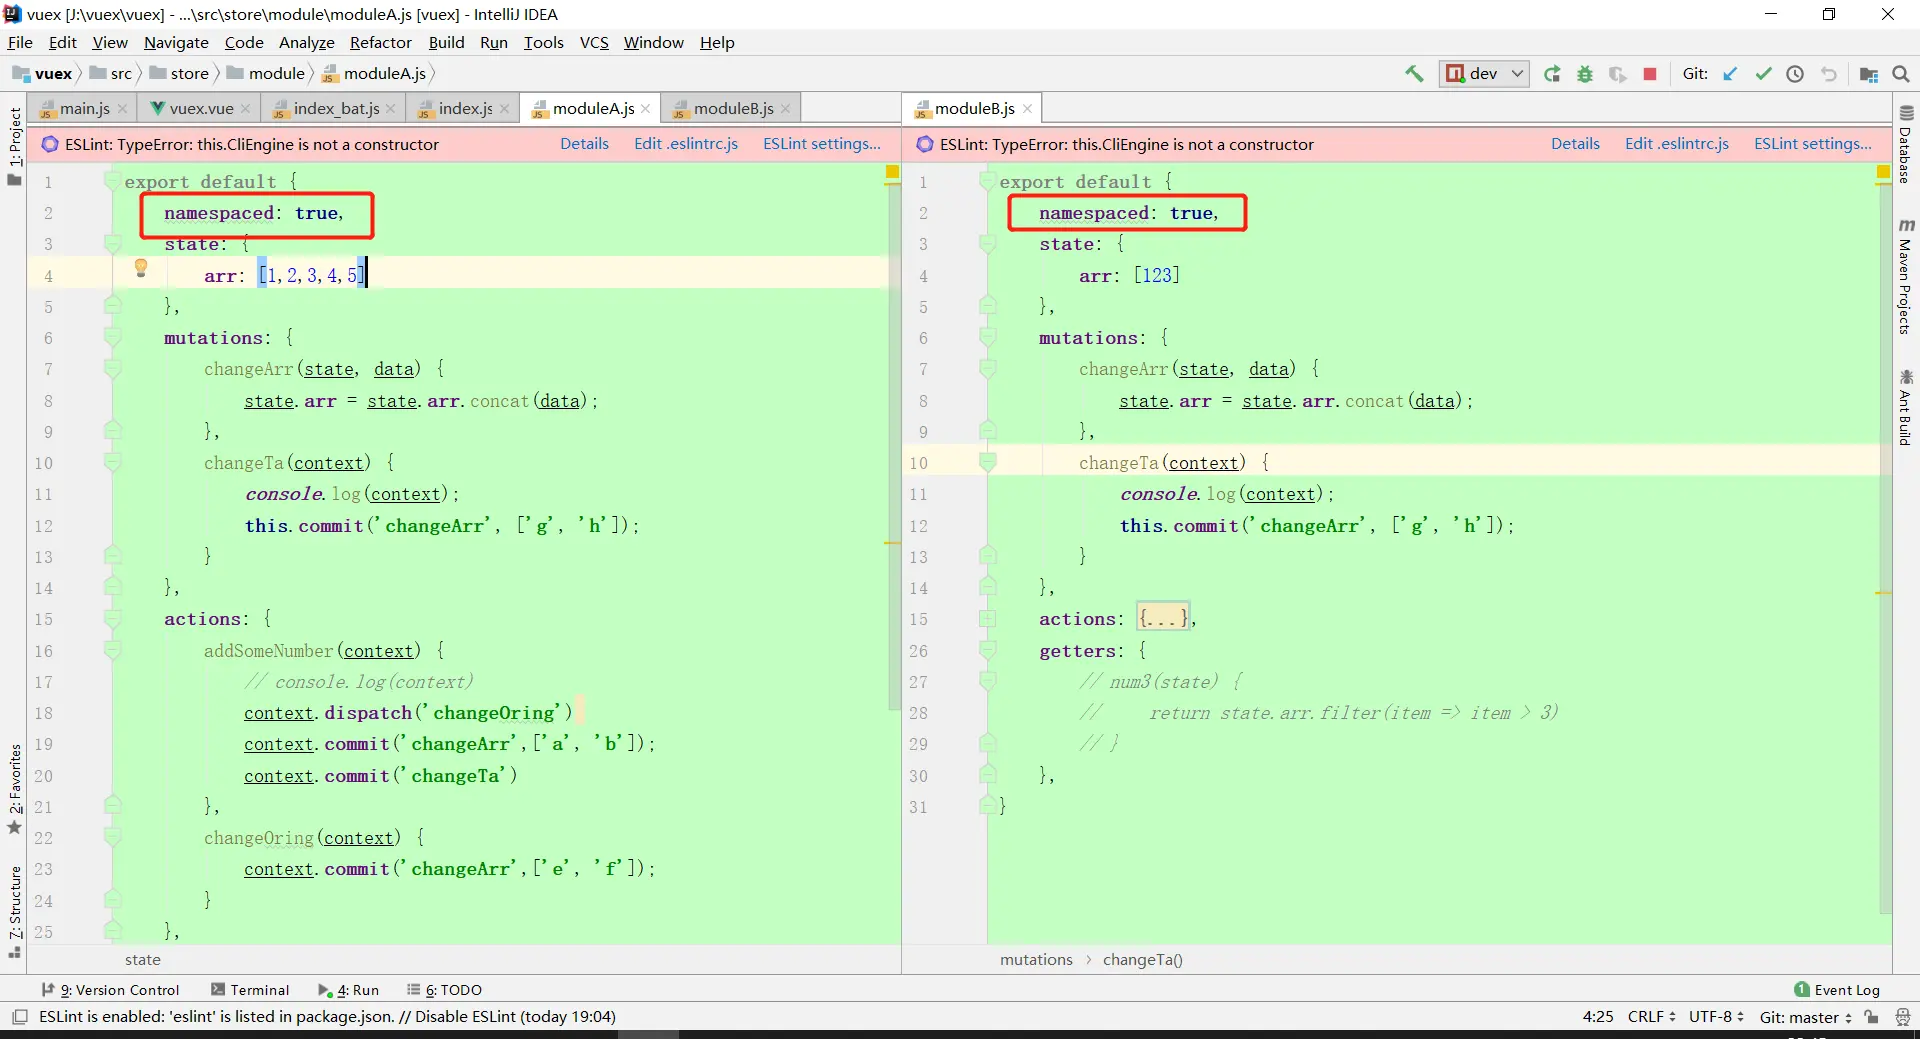Toggle the tool window bars button in status corner

click(x=19, y=1017)
